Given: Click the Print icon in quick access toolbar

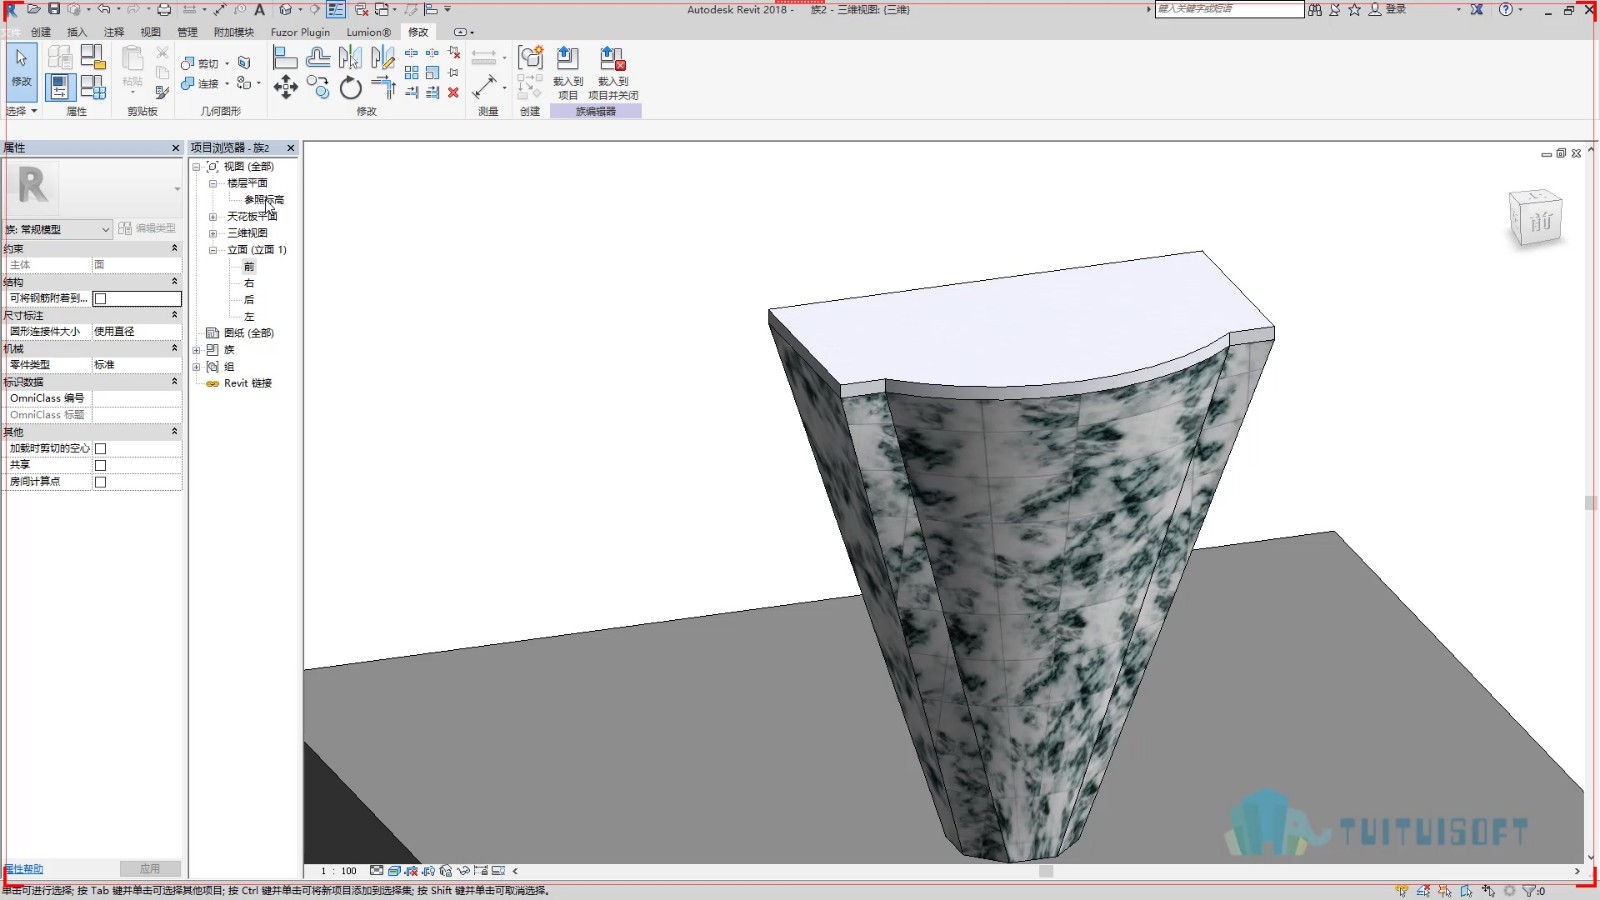Looking at the screenshot, I should coord(164,9).
